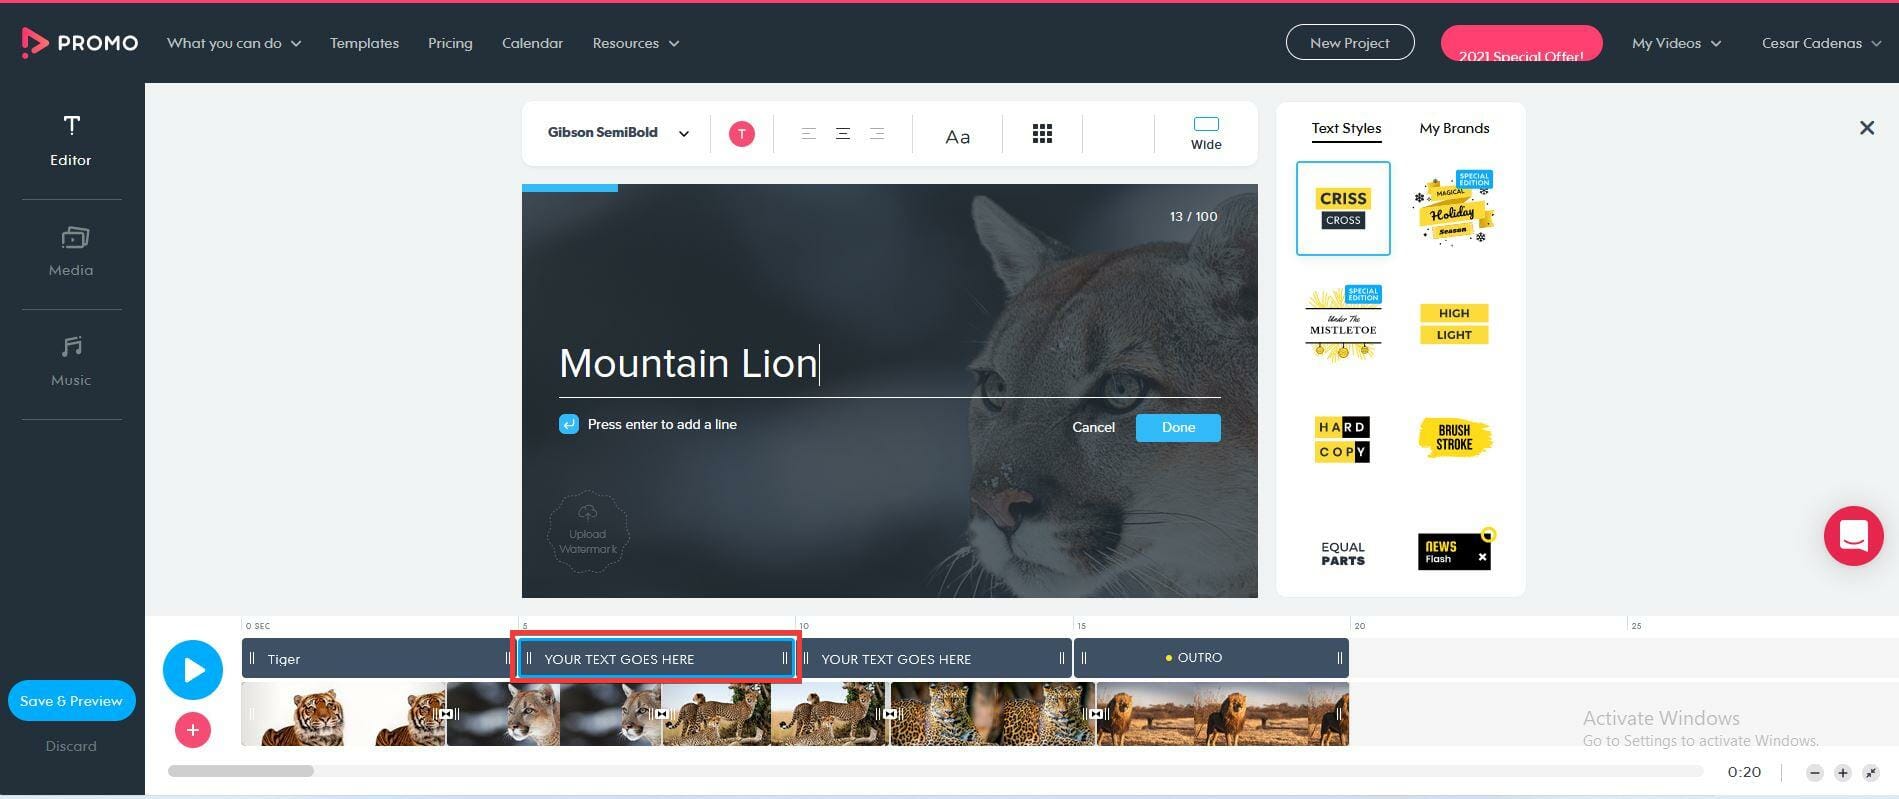
Task: Click the Promo logo
Action: point(79,43)
